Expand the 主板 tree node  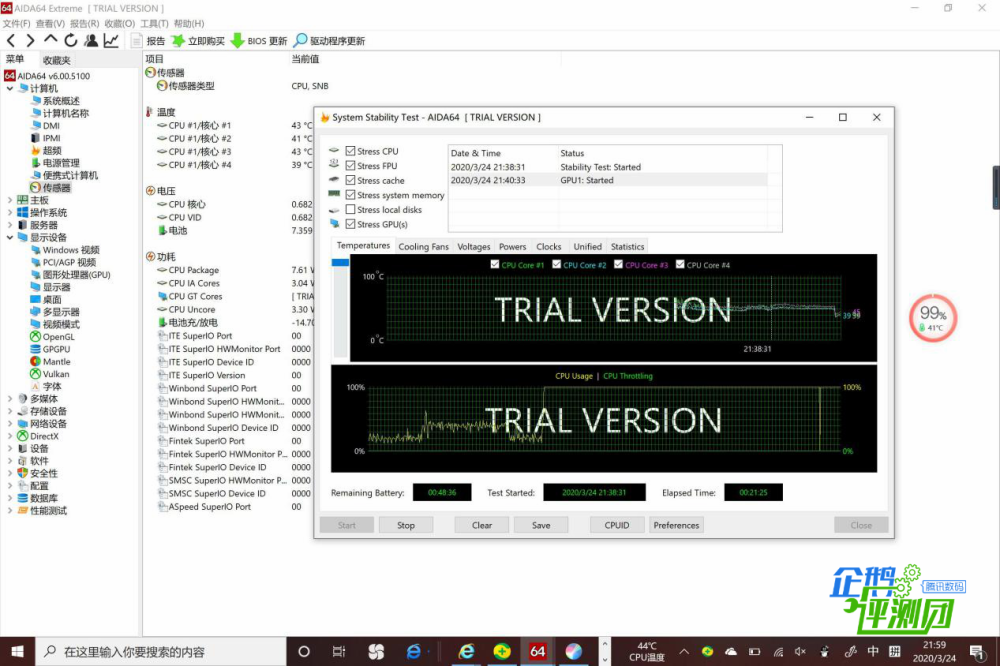tap(10, 200)
